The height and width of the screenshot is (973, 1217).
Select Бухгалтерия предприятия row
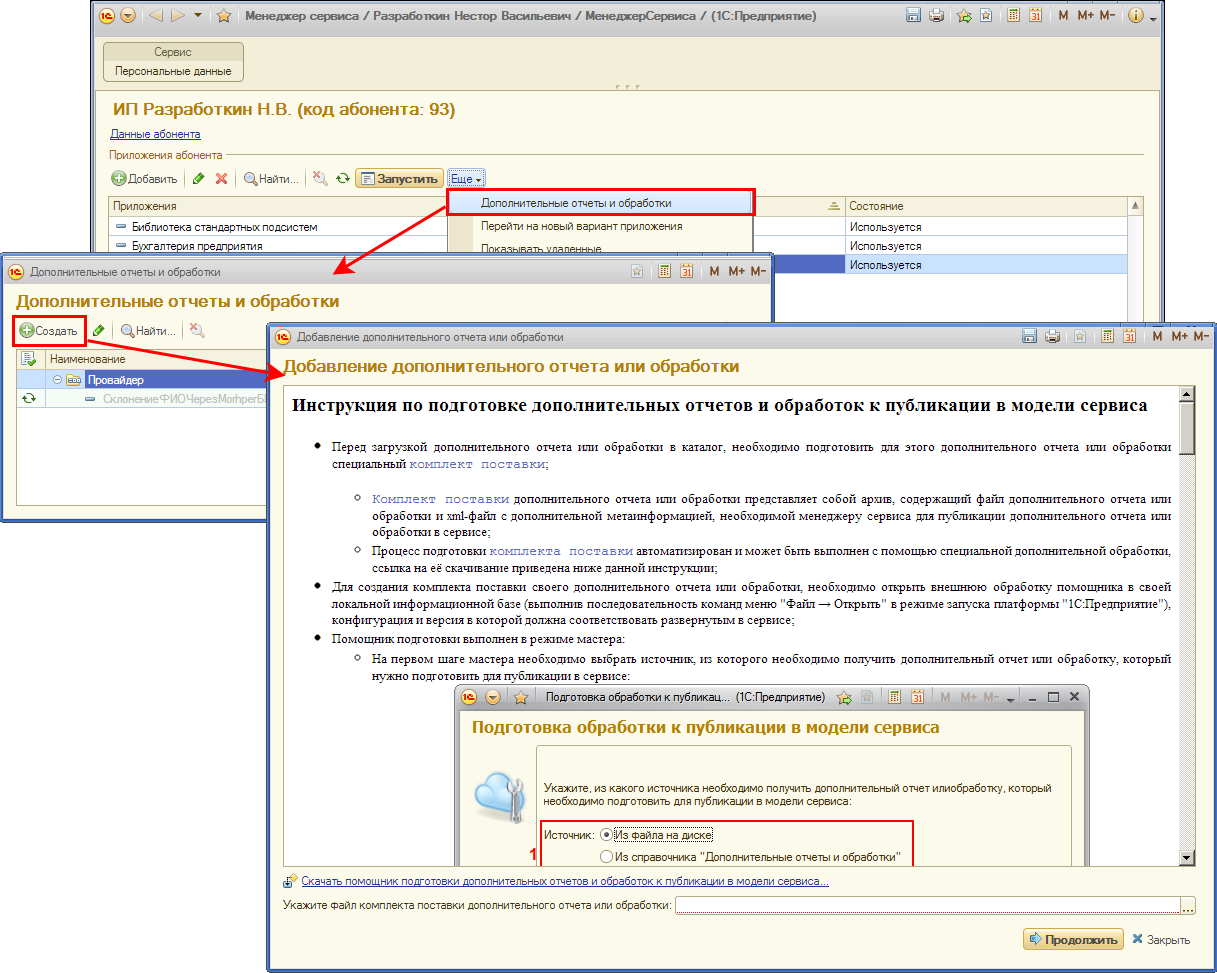tap(278, 245)
